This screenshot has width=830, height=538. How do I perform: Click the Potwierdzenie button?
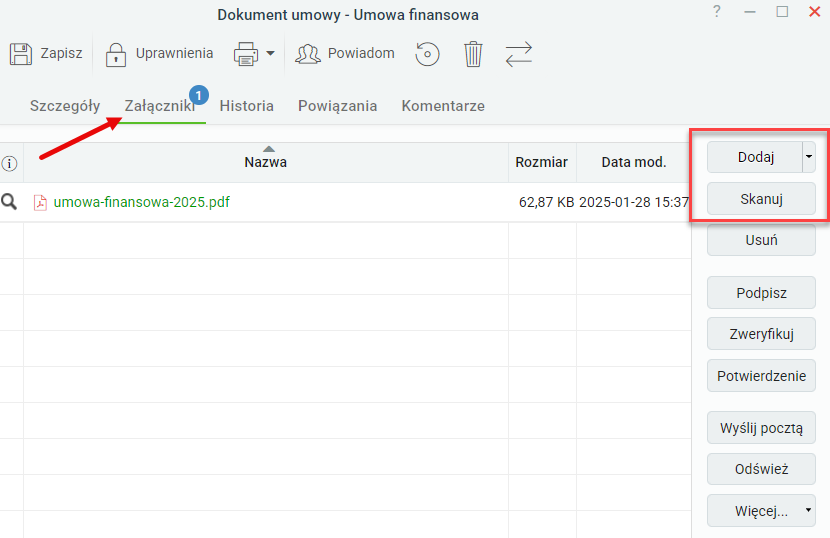pyautogui.click(x=761, y=376)
